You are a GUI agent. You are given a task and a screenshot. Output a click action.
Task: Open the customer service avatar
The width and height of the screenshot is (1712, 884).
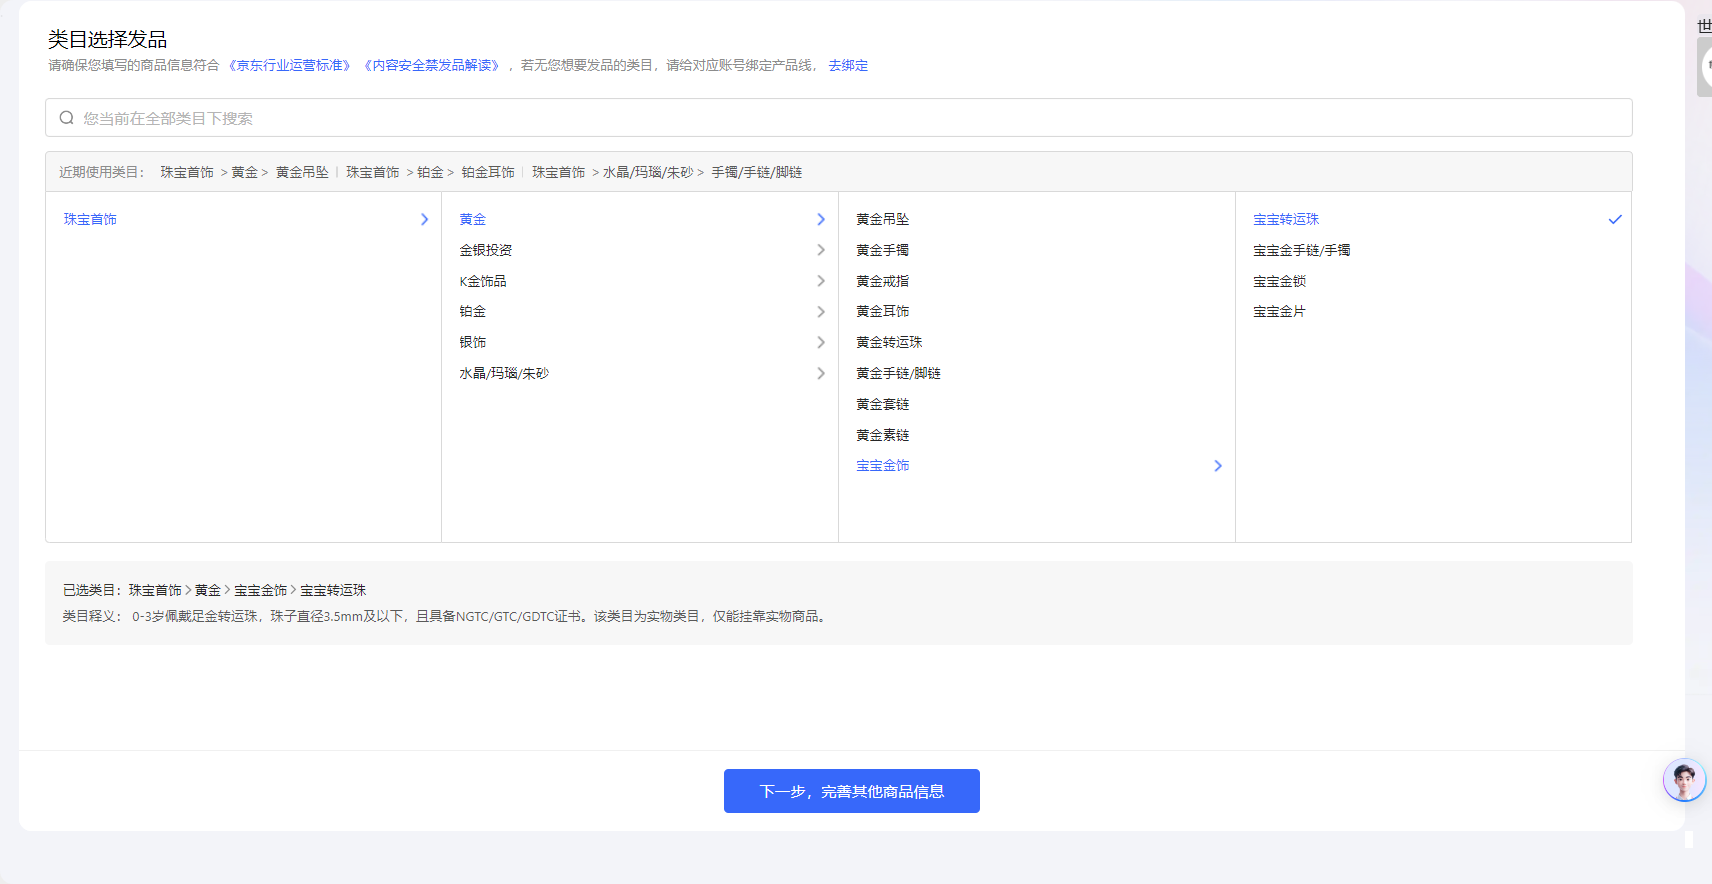point(1684,780)
